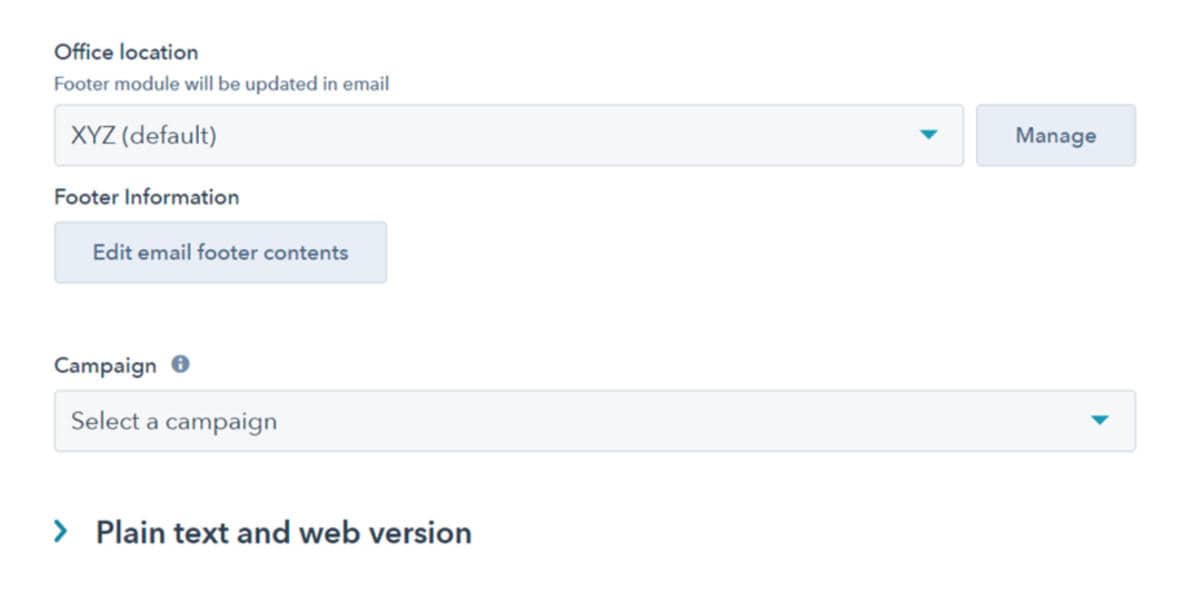Click the Campaign label
The image size is (1200, 607).
coord(105,365)
